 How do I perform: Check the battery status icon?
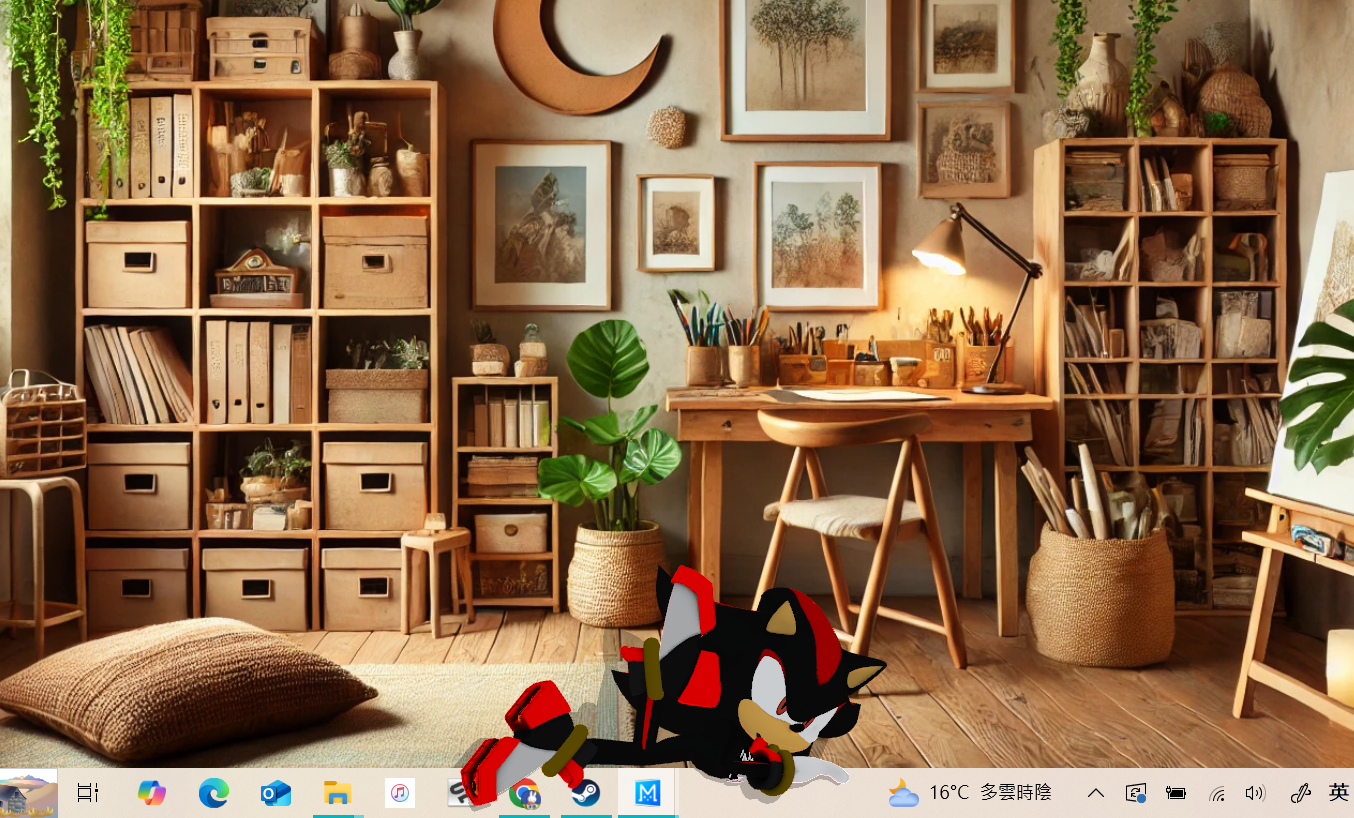pos(1176,794)
